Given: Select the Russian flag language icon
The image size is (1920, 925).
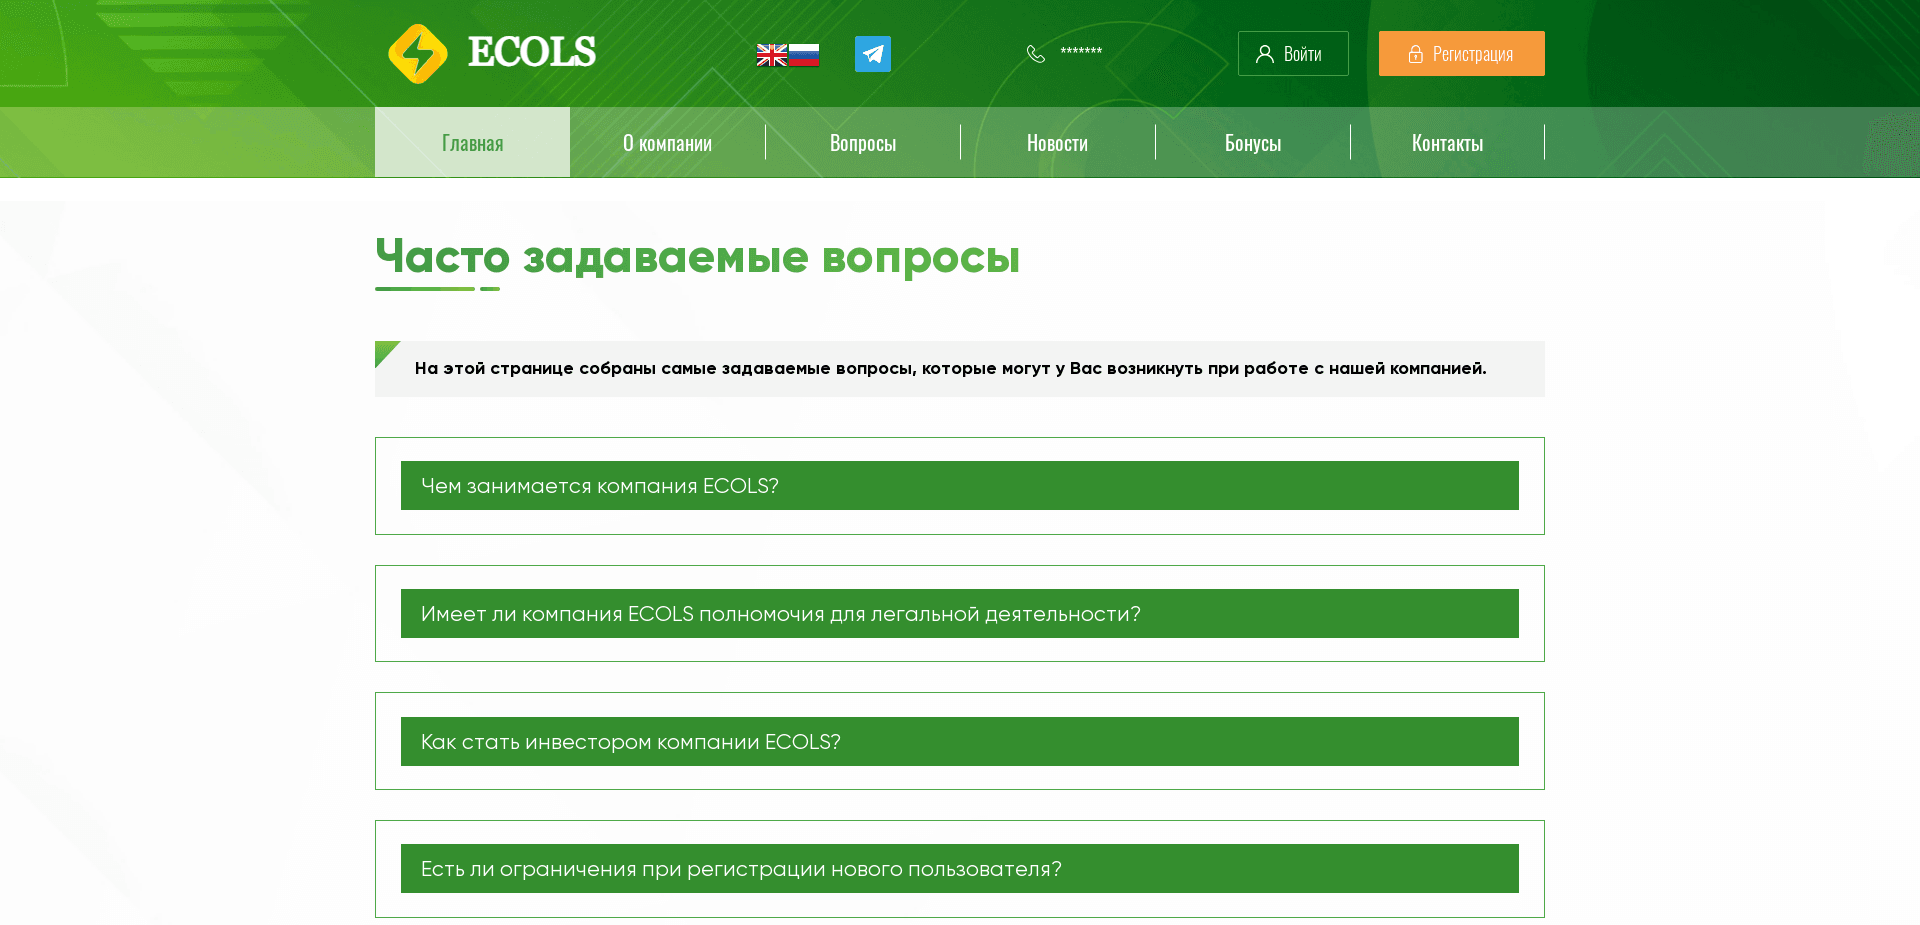Looking at the screenshot, I should coord(806,54).
